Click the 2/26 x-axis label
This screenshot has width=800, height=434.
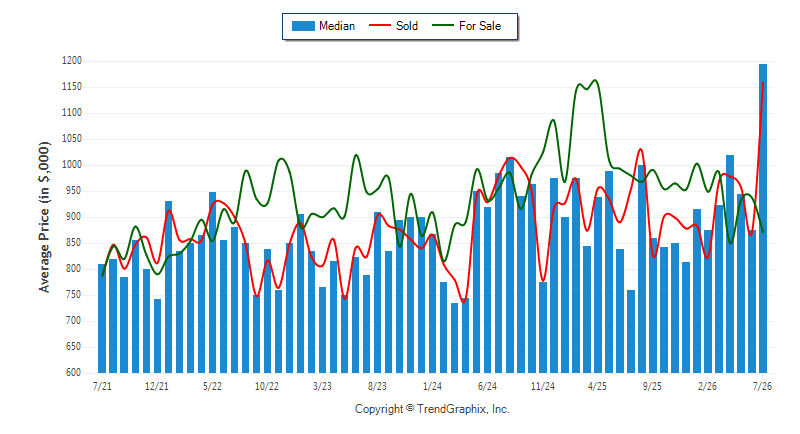click(x=707, y=386)
